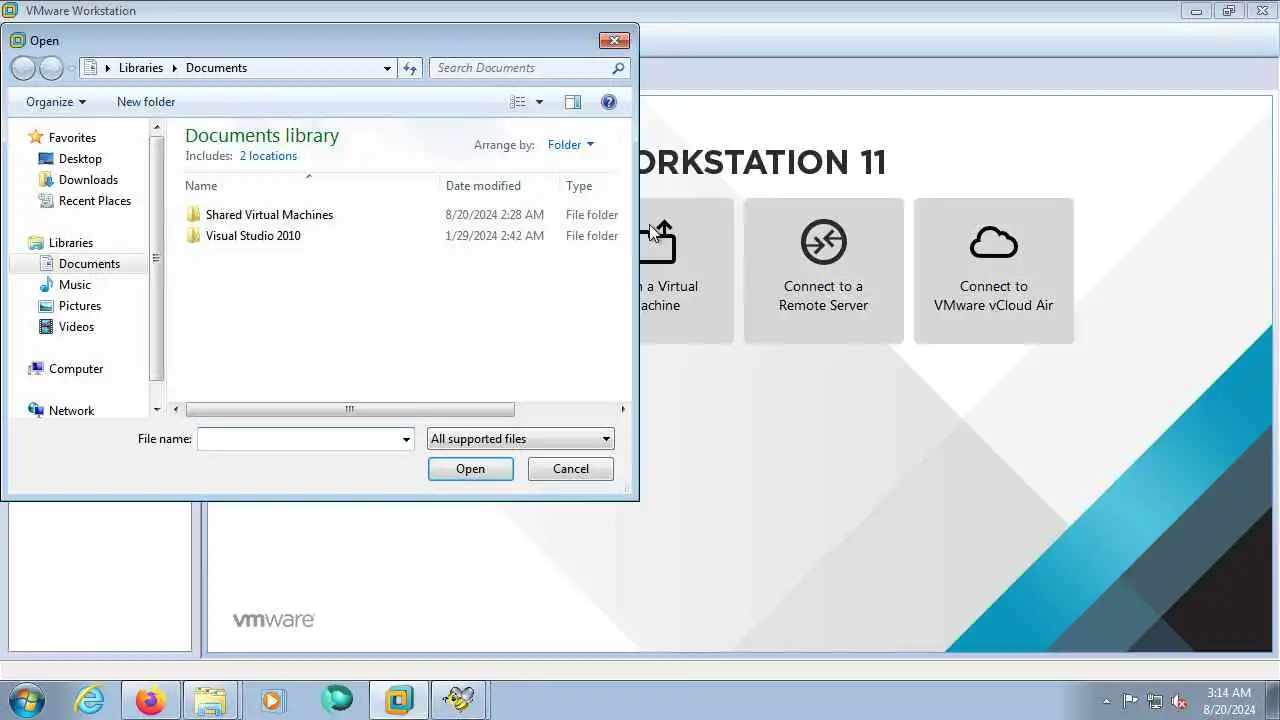
Task: Select Pictures library in navigation pane
Action: (80, 306)
